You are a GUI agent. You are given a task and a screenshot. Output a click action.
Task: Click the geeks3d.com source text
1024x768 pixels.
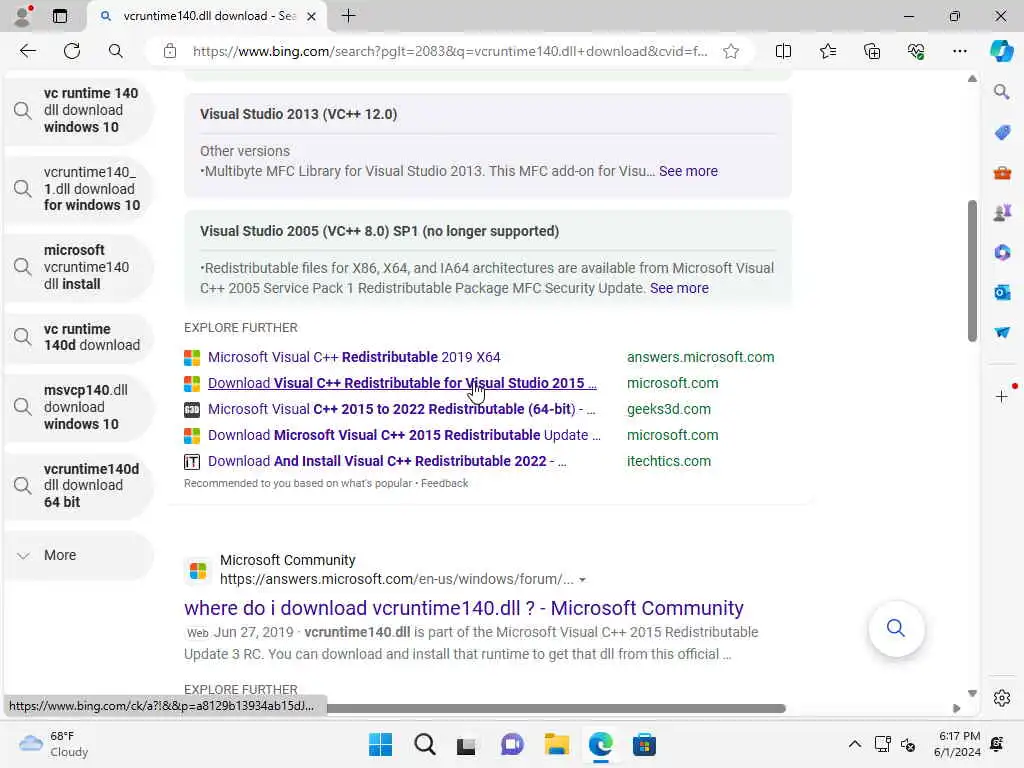(x=669, y=409)
